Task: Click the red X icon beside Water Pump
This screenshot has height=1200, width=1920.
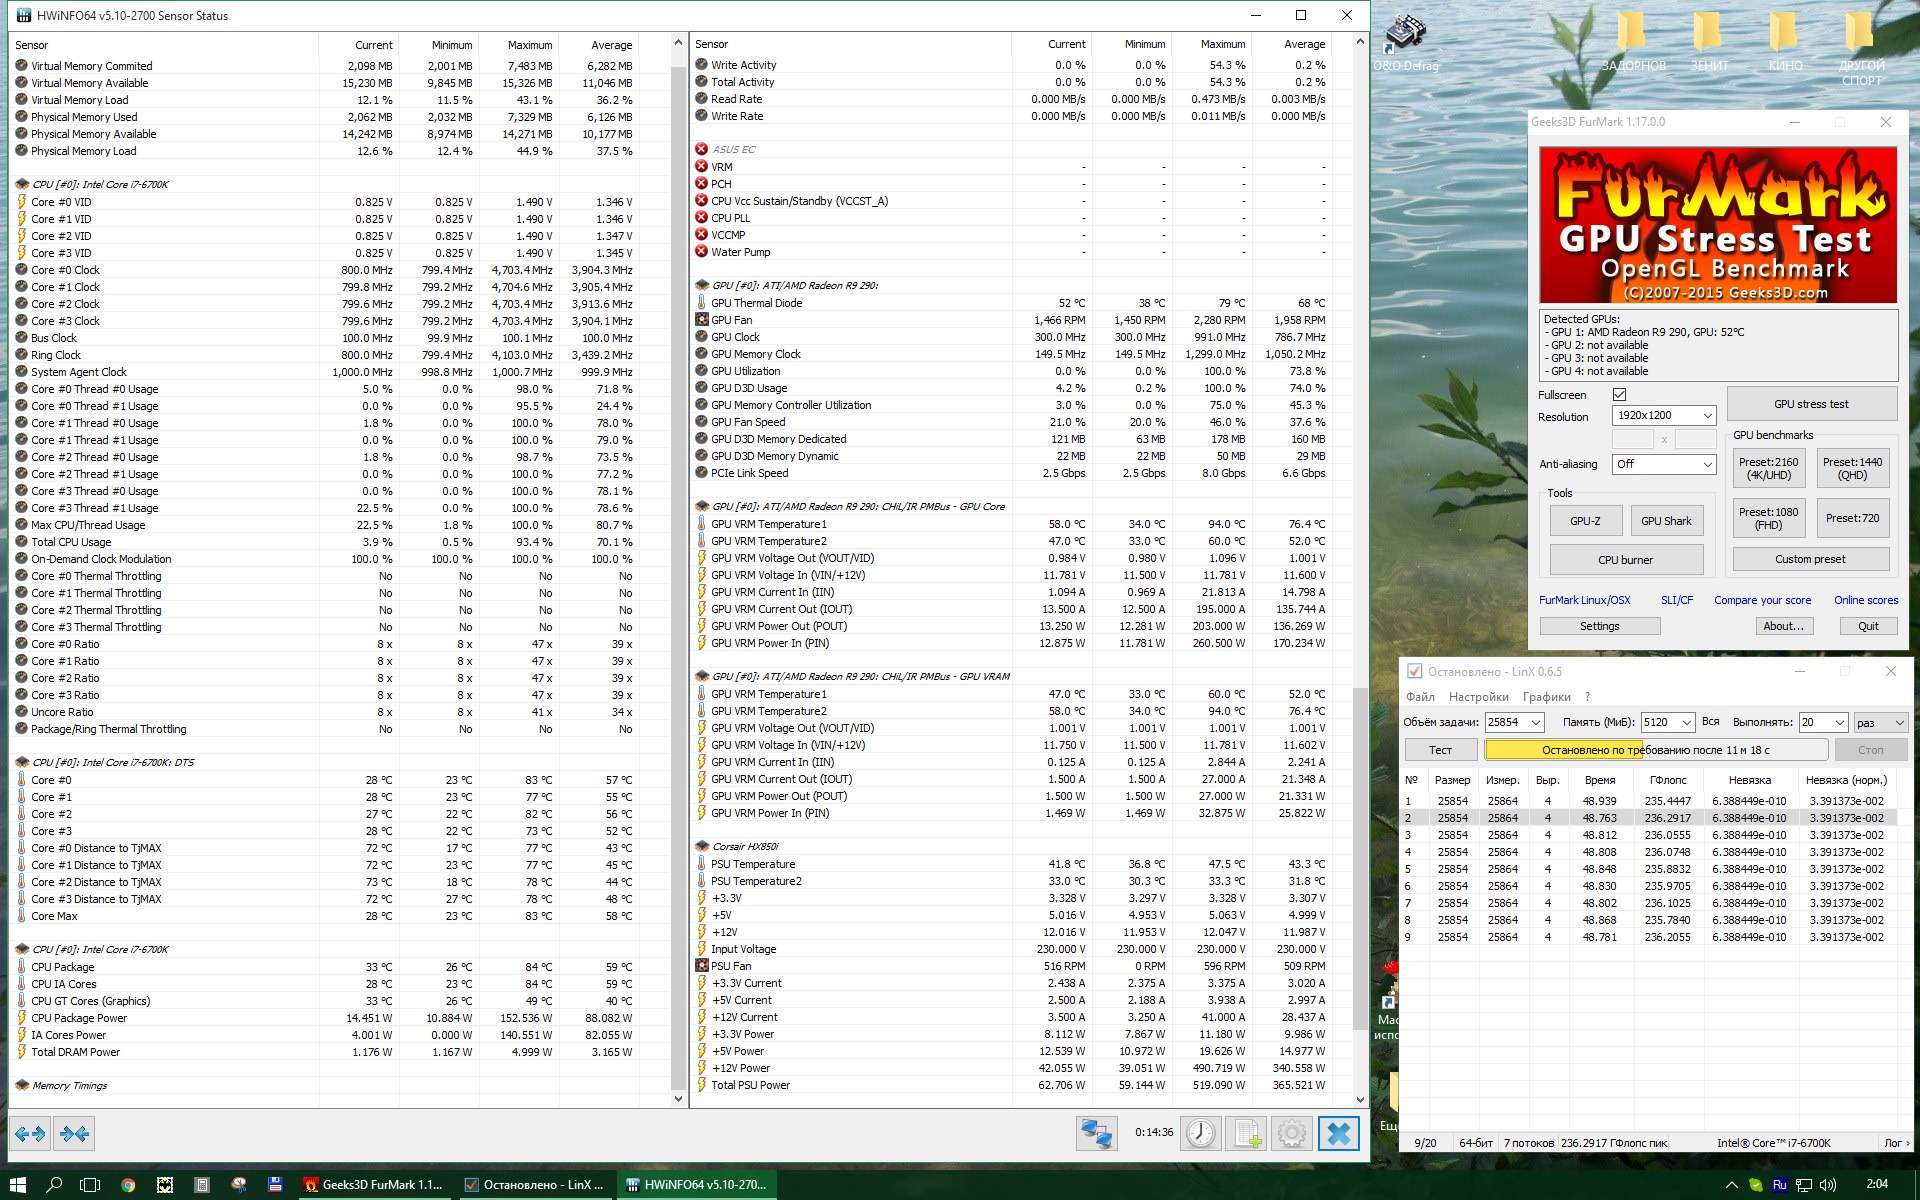Action: pyautogui.click(x=702, y=252)
